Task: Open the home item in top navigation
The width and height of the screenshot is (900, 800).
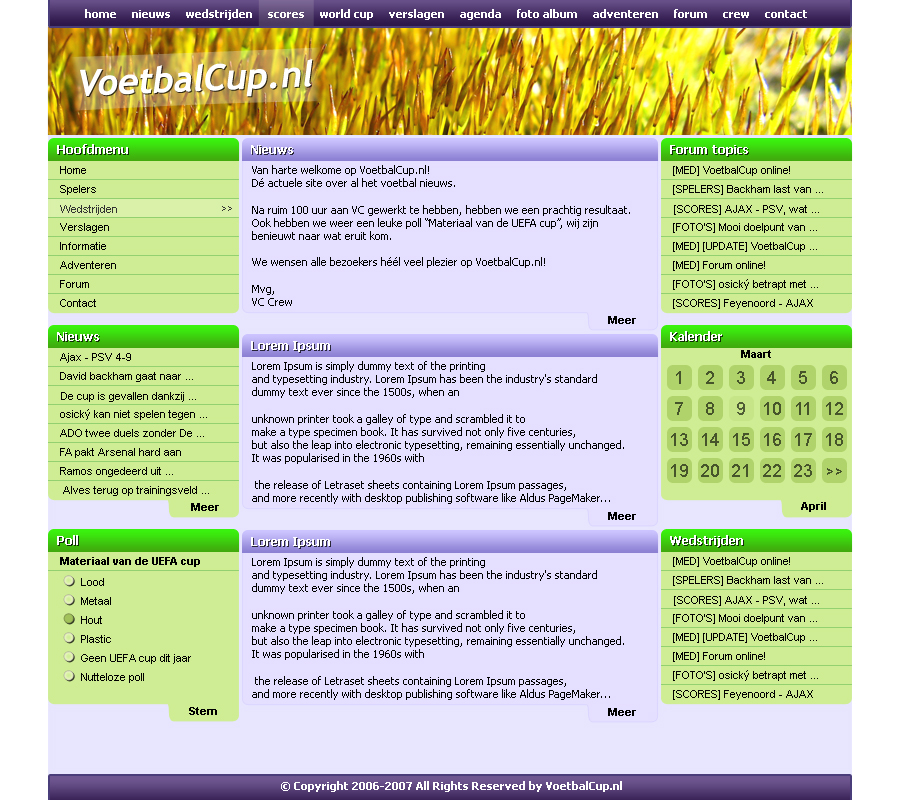Action: (100, 14)
